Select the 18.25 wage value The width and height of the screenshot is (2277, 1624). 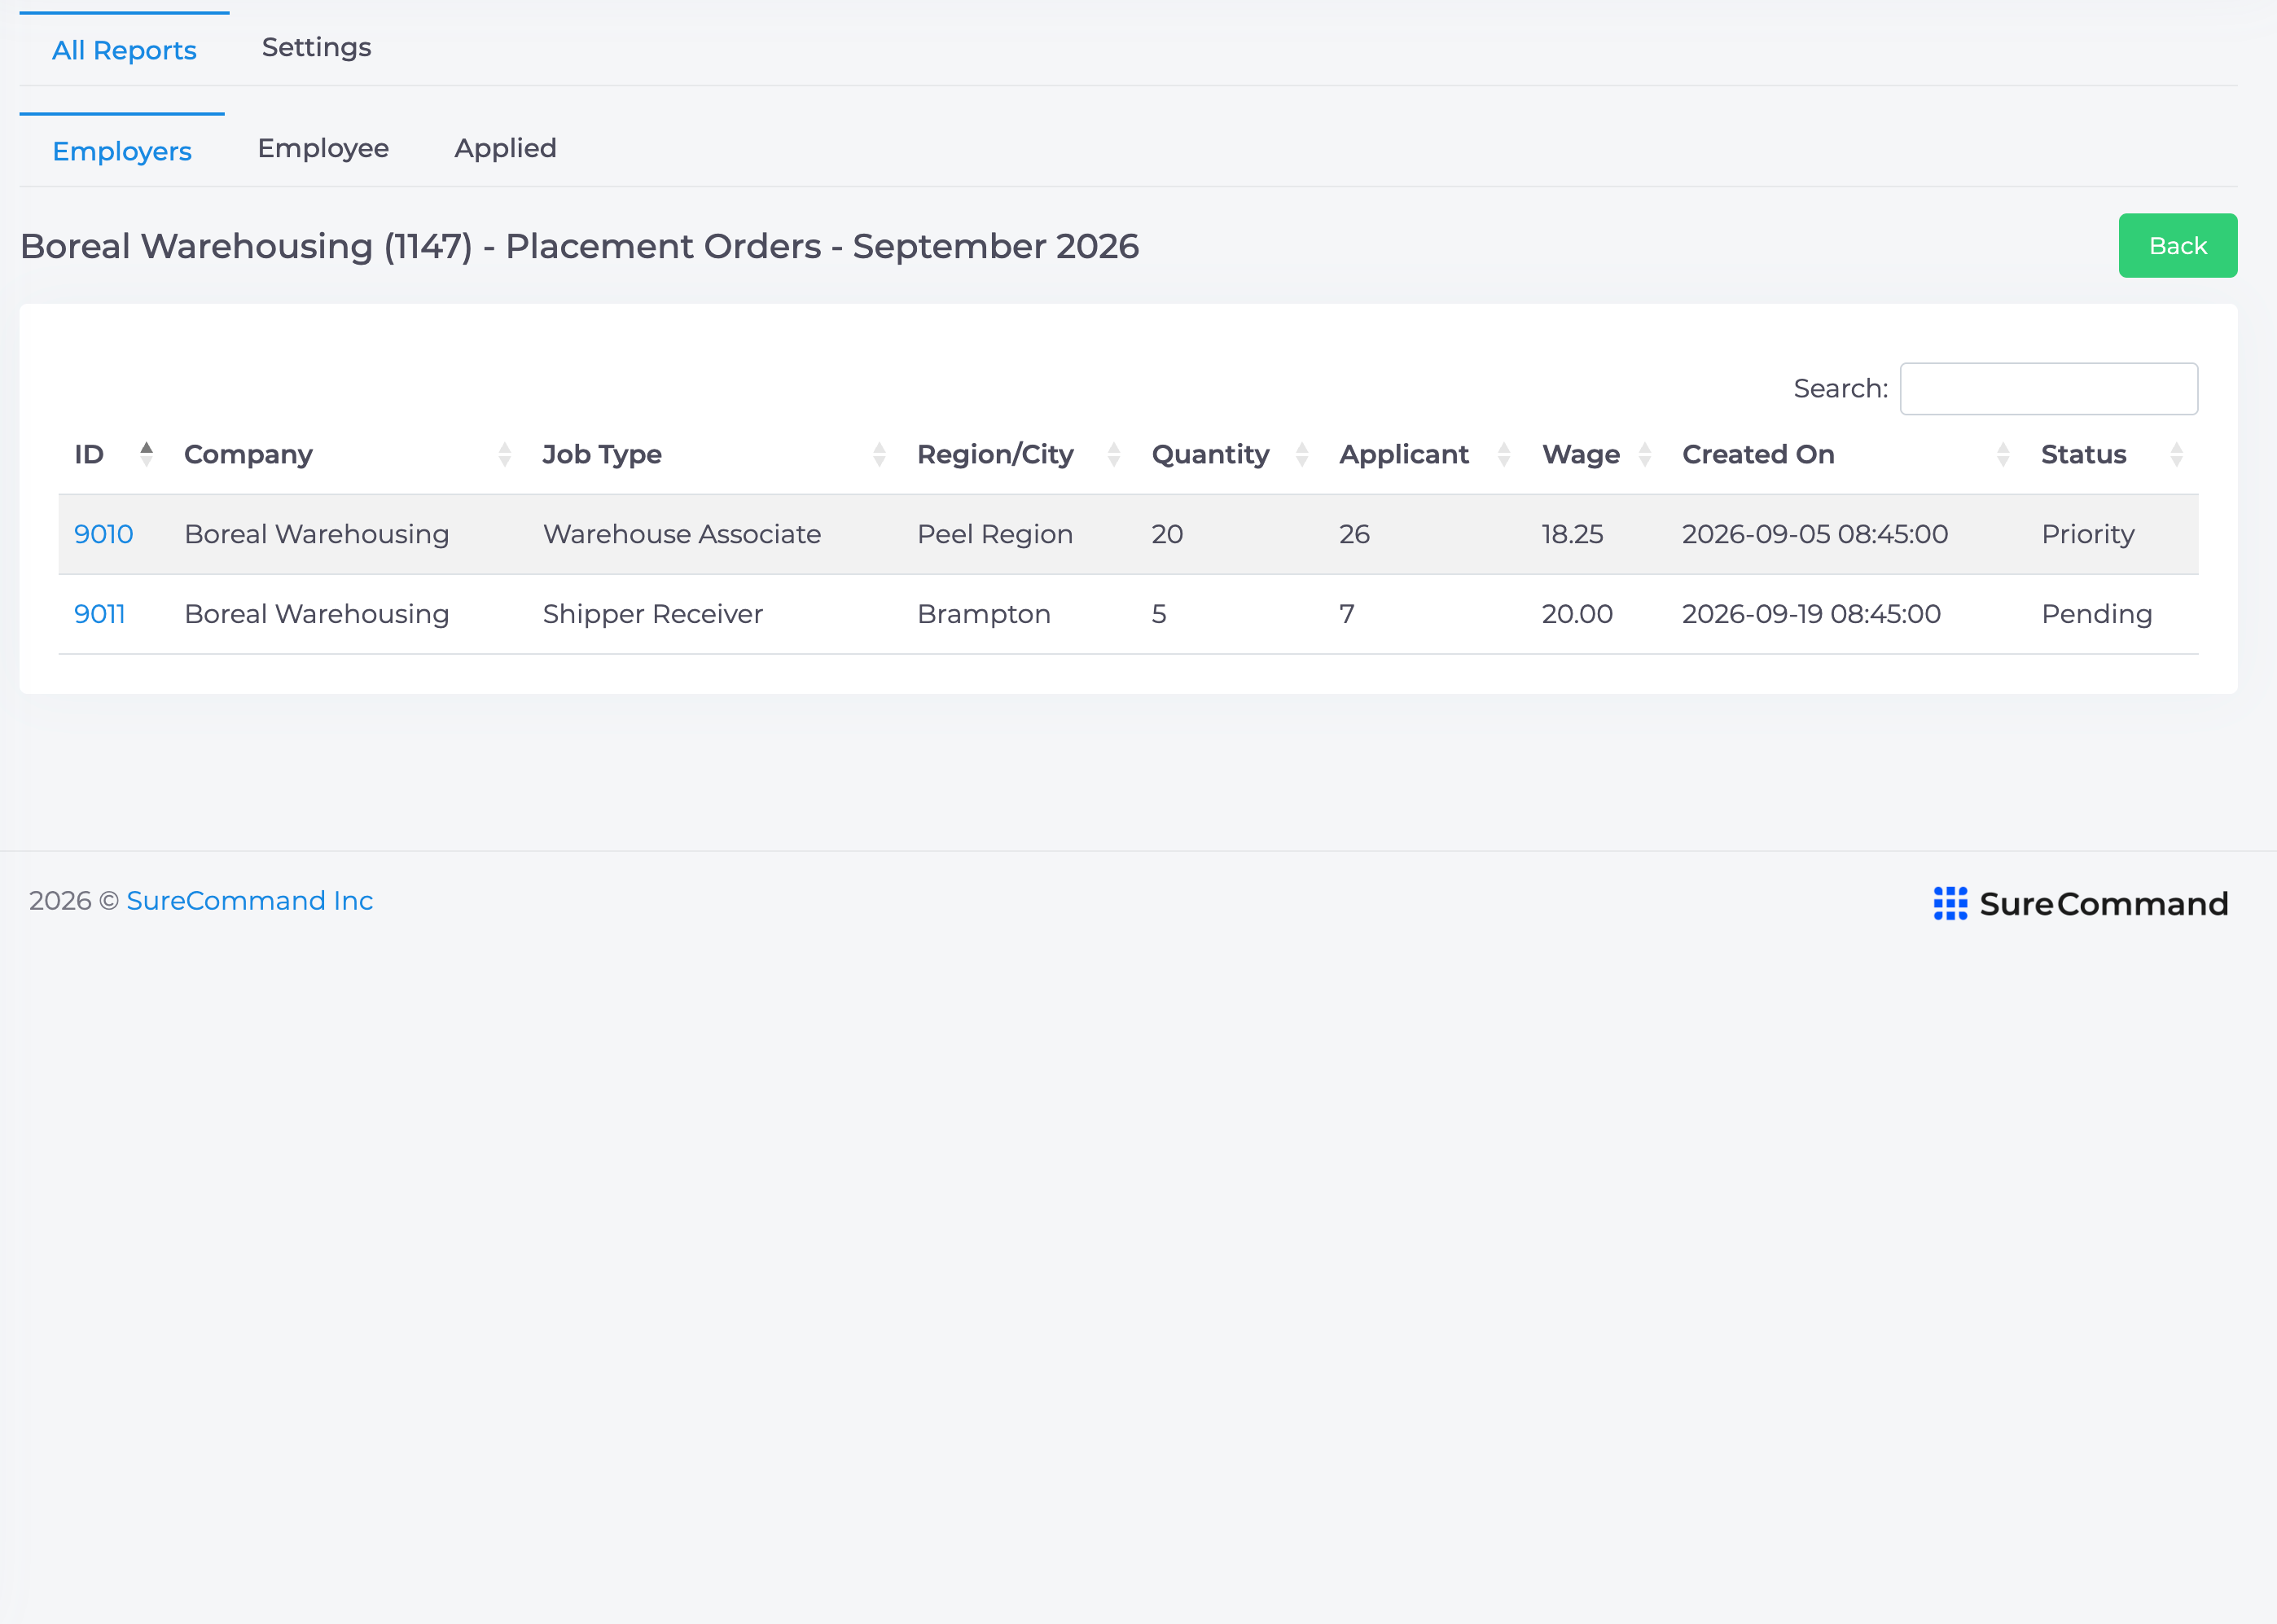tap(1572, 534)
